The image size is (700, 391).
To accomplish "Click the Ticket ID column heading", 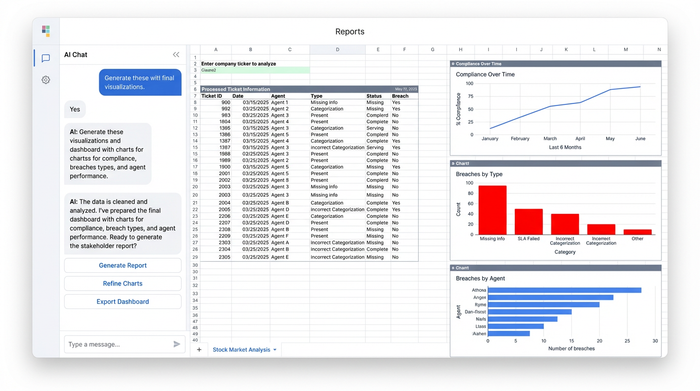I will coord(212,96).
